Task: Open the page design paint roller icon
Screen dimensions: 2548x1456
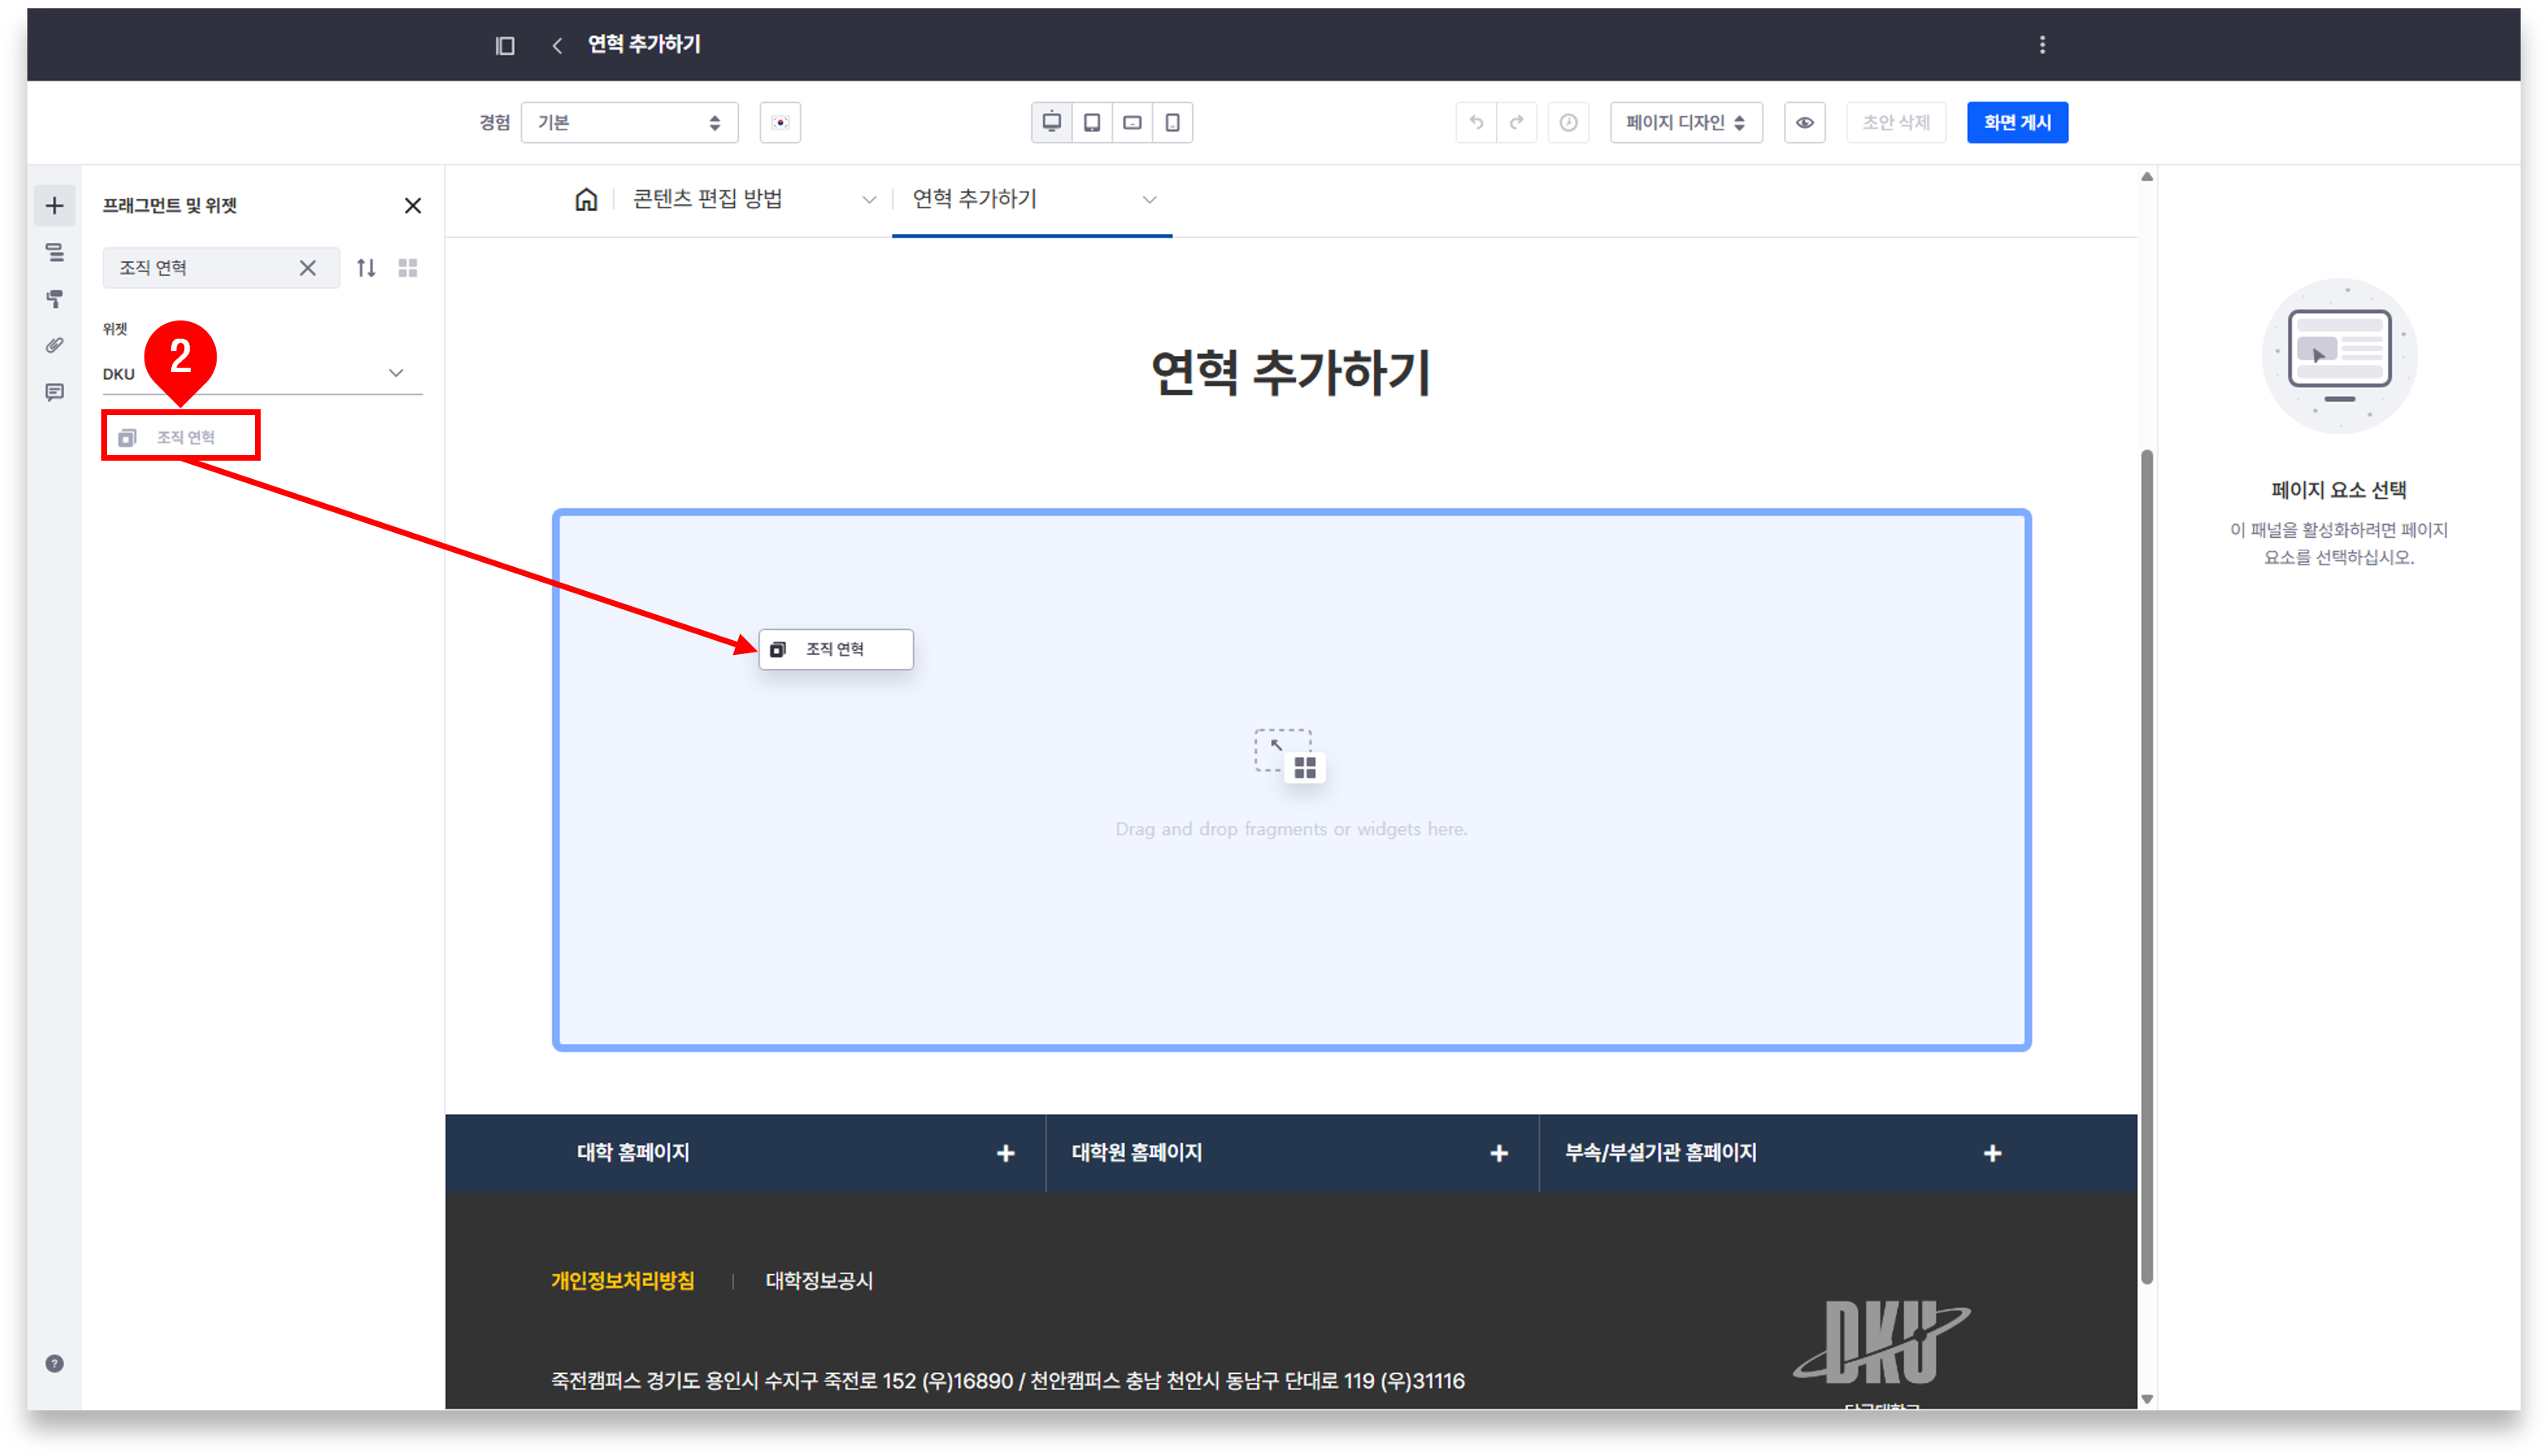Action: pos(54,299)
